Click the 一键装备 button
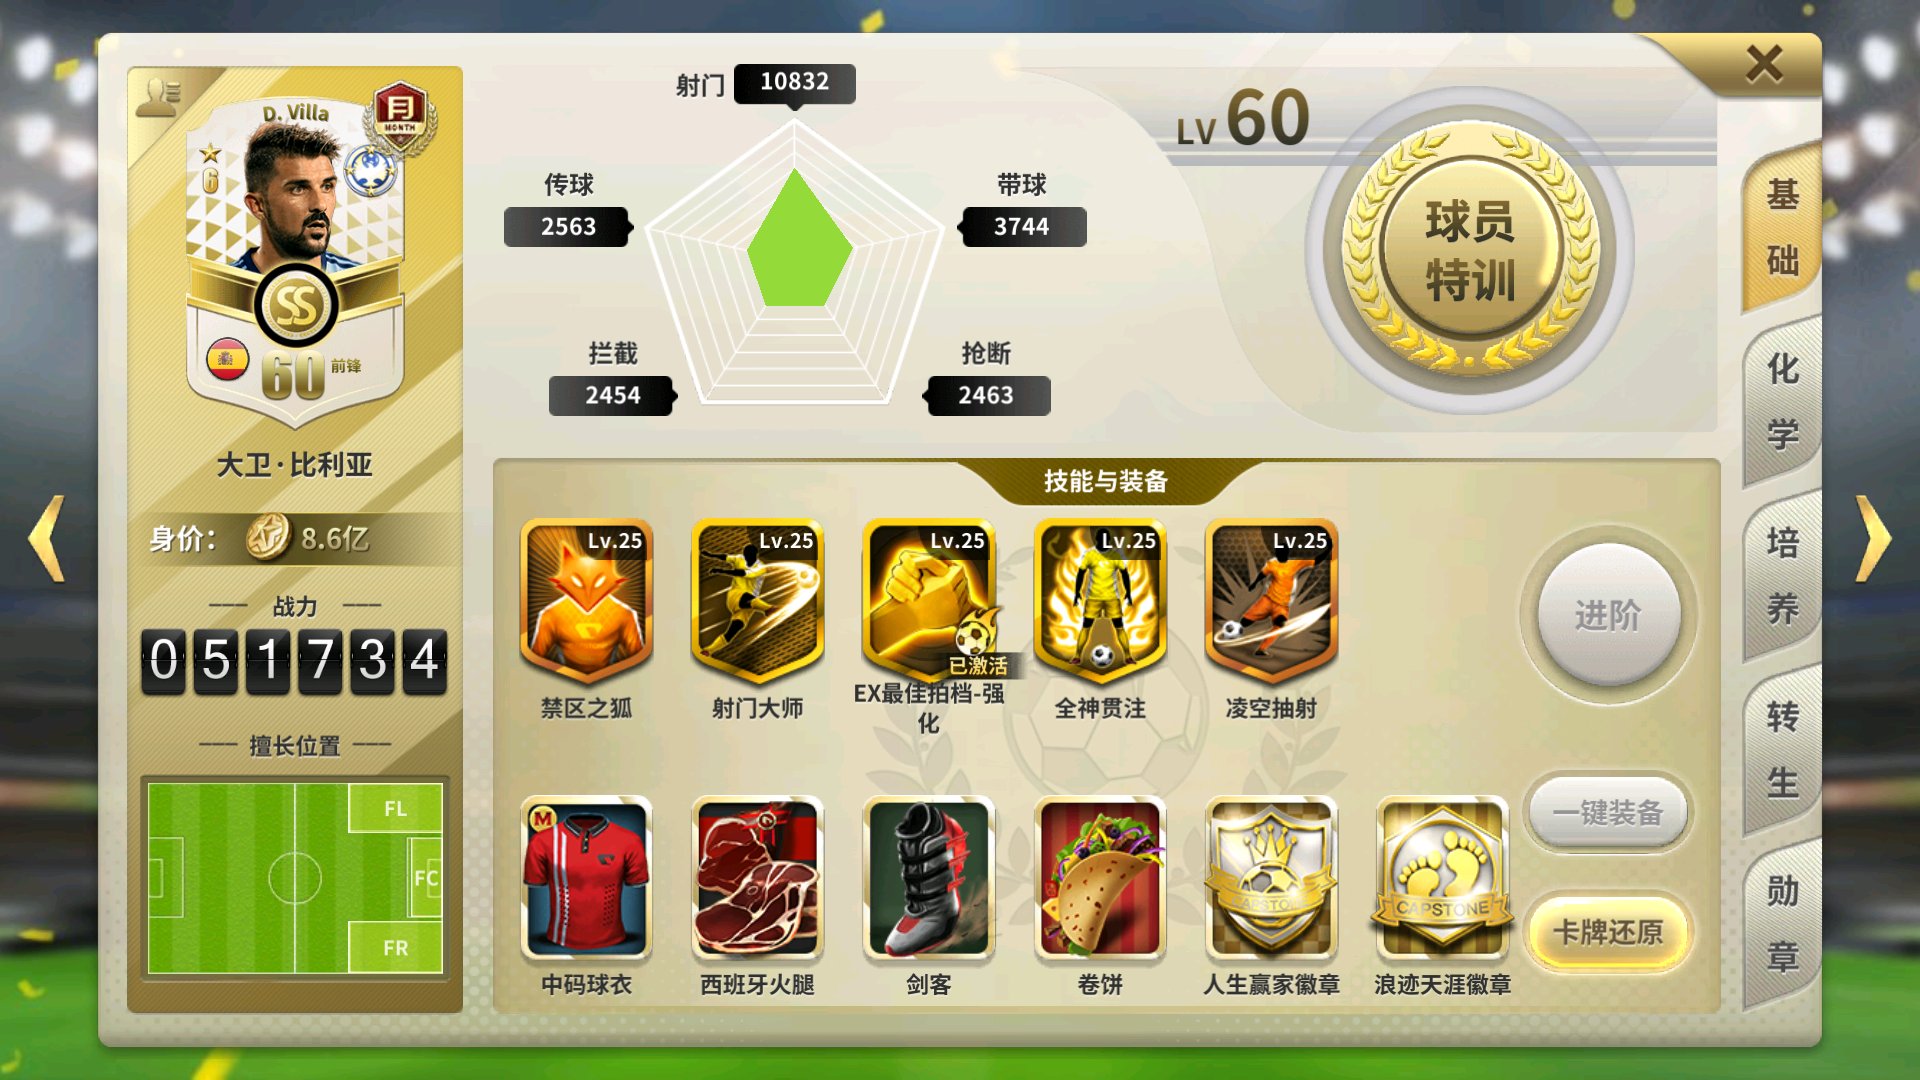1920x1080 pixels. [1608, 813]
